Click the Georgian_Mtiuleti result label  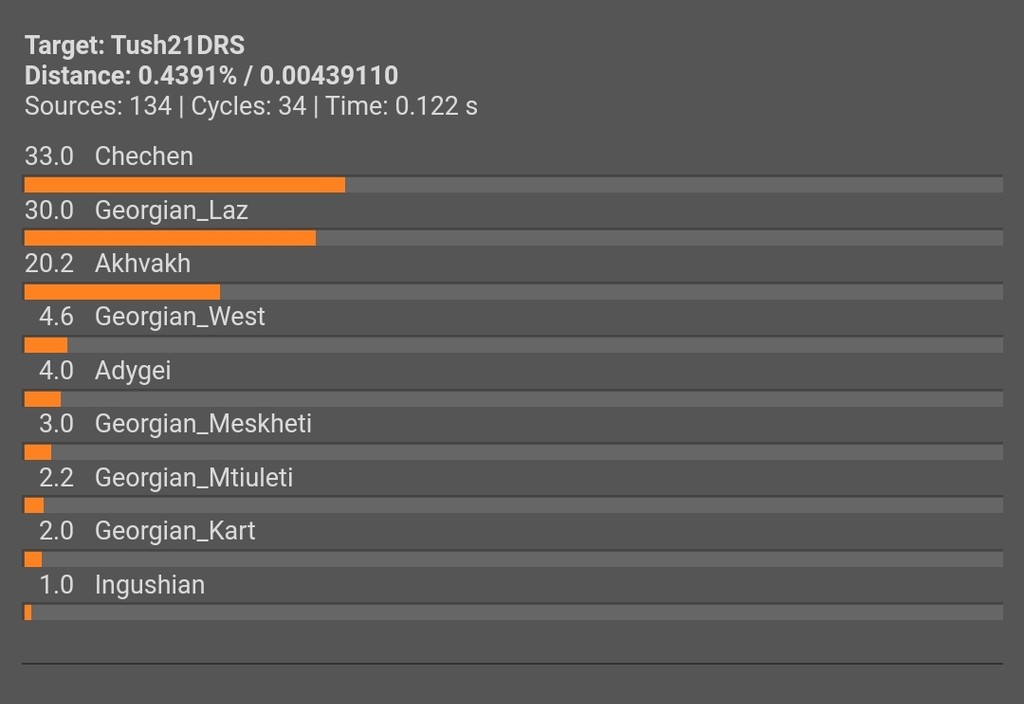[x=194, y=478]
